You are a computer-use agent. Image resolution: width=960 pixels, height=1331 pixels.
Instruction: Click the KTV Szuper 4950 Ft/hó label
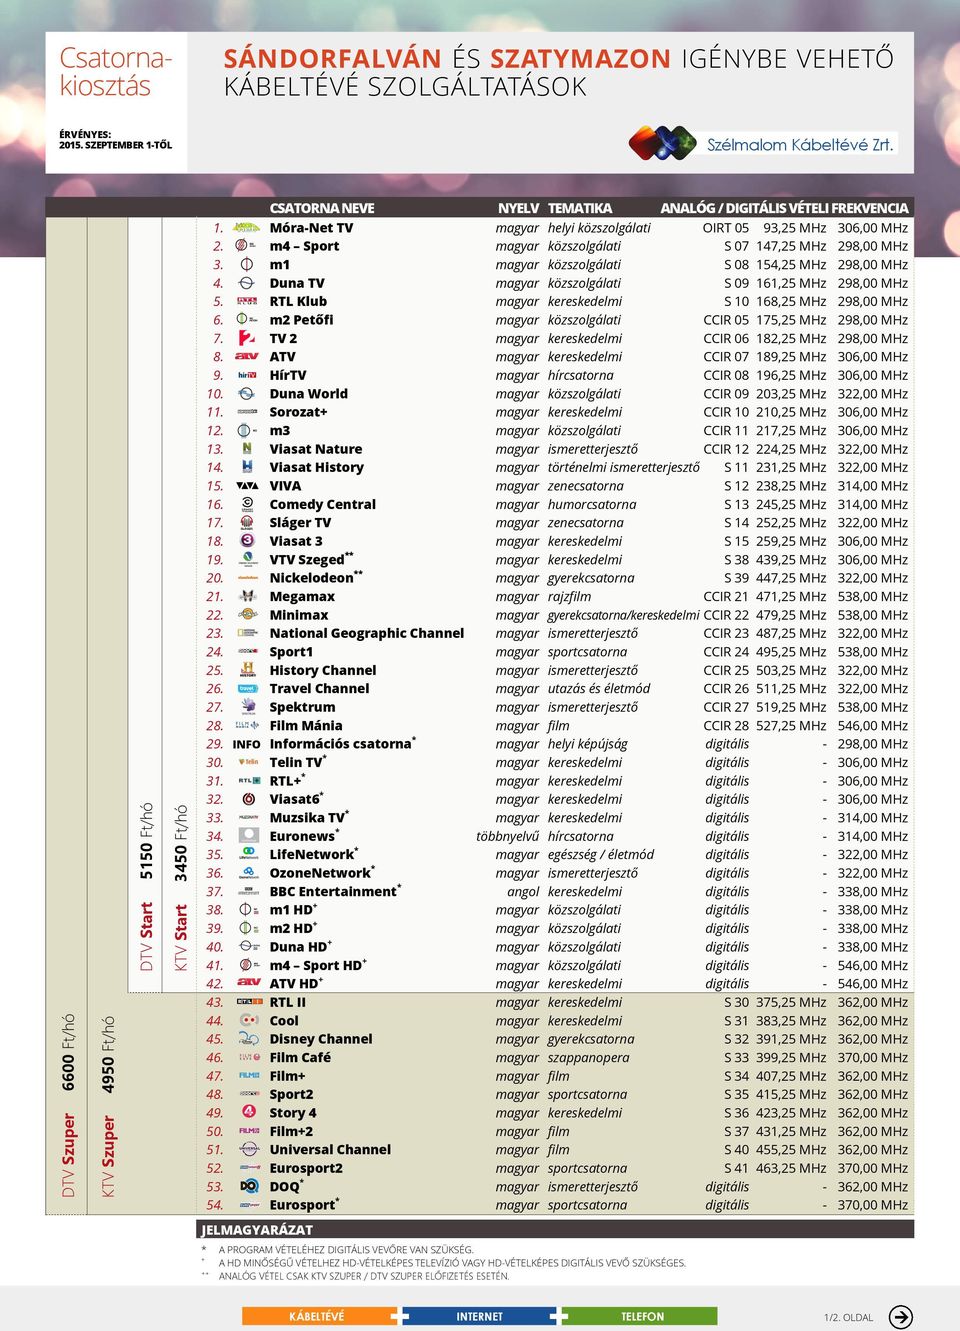click(x=108, y=1106)
